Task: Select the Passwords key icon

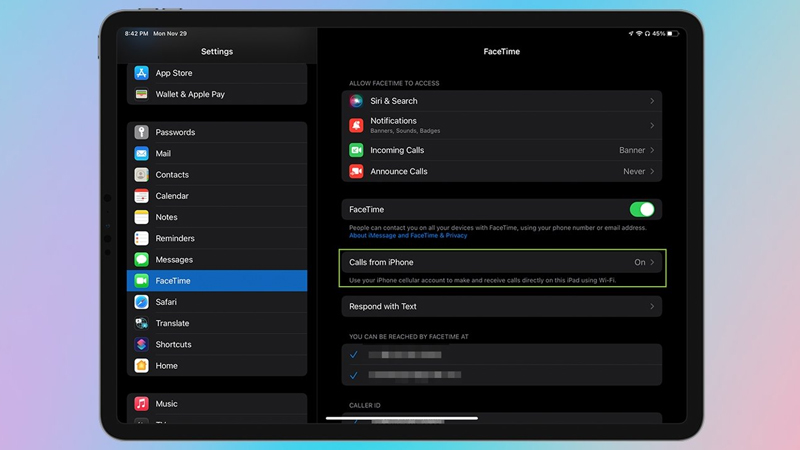Action: [x=141, y=132]
